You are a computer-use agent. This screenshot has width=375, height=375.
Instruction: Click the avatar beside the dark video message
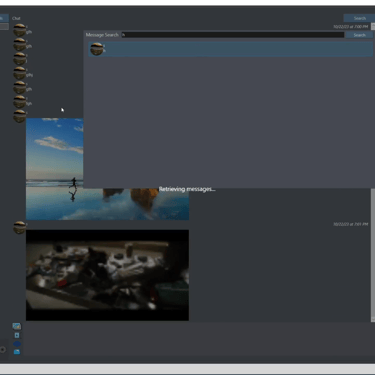[19, 227]
